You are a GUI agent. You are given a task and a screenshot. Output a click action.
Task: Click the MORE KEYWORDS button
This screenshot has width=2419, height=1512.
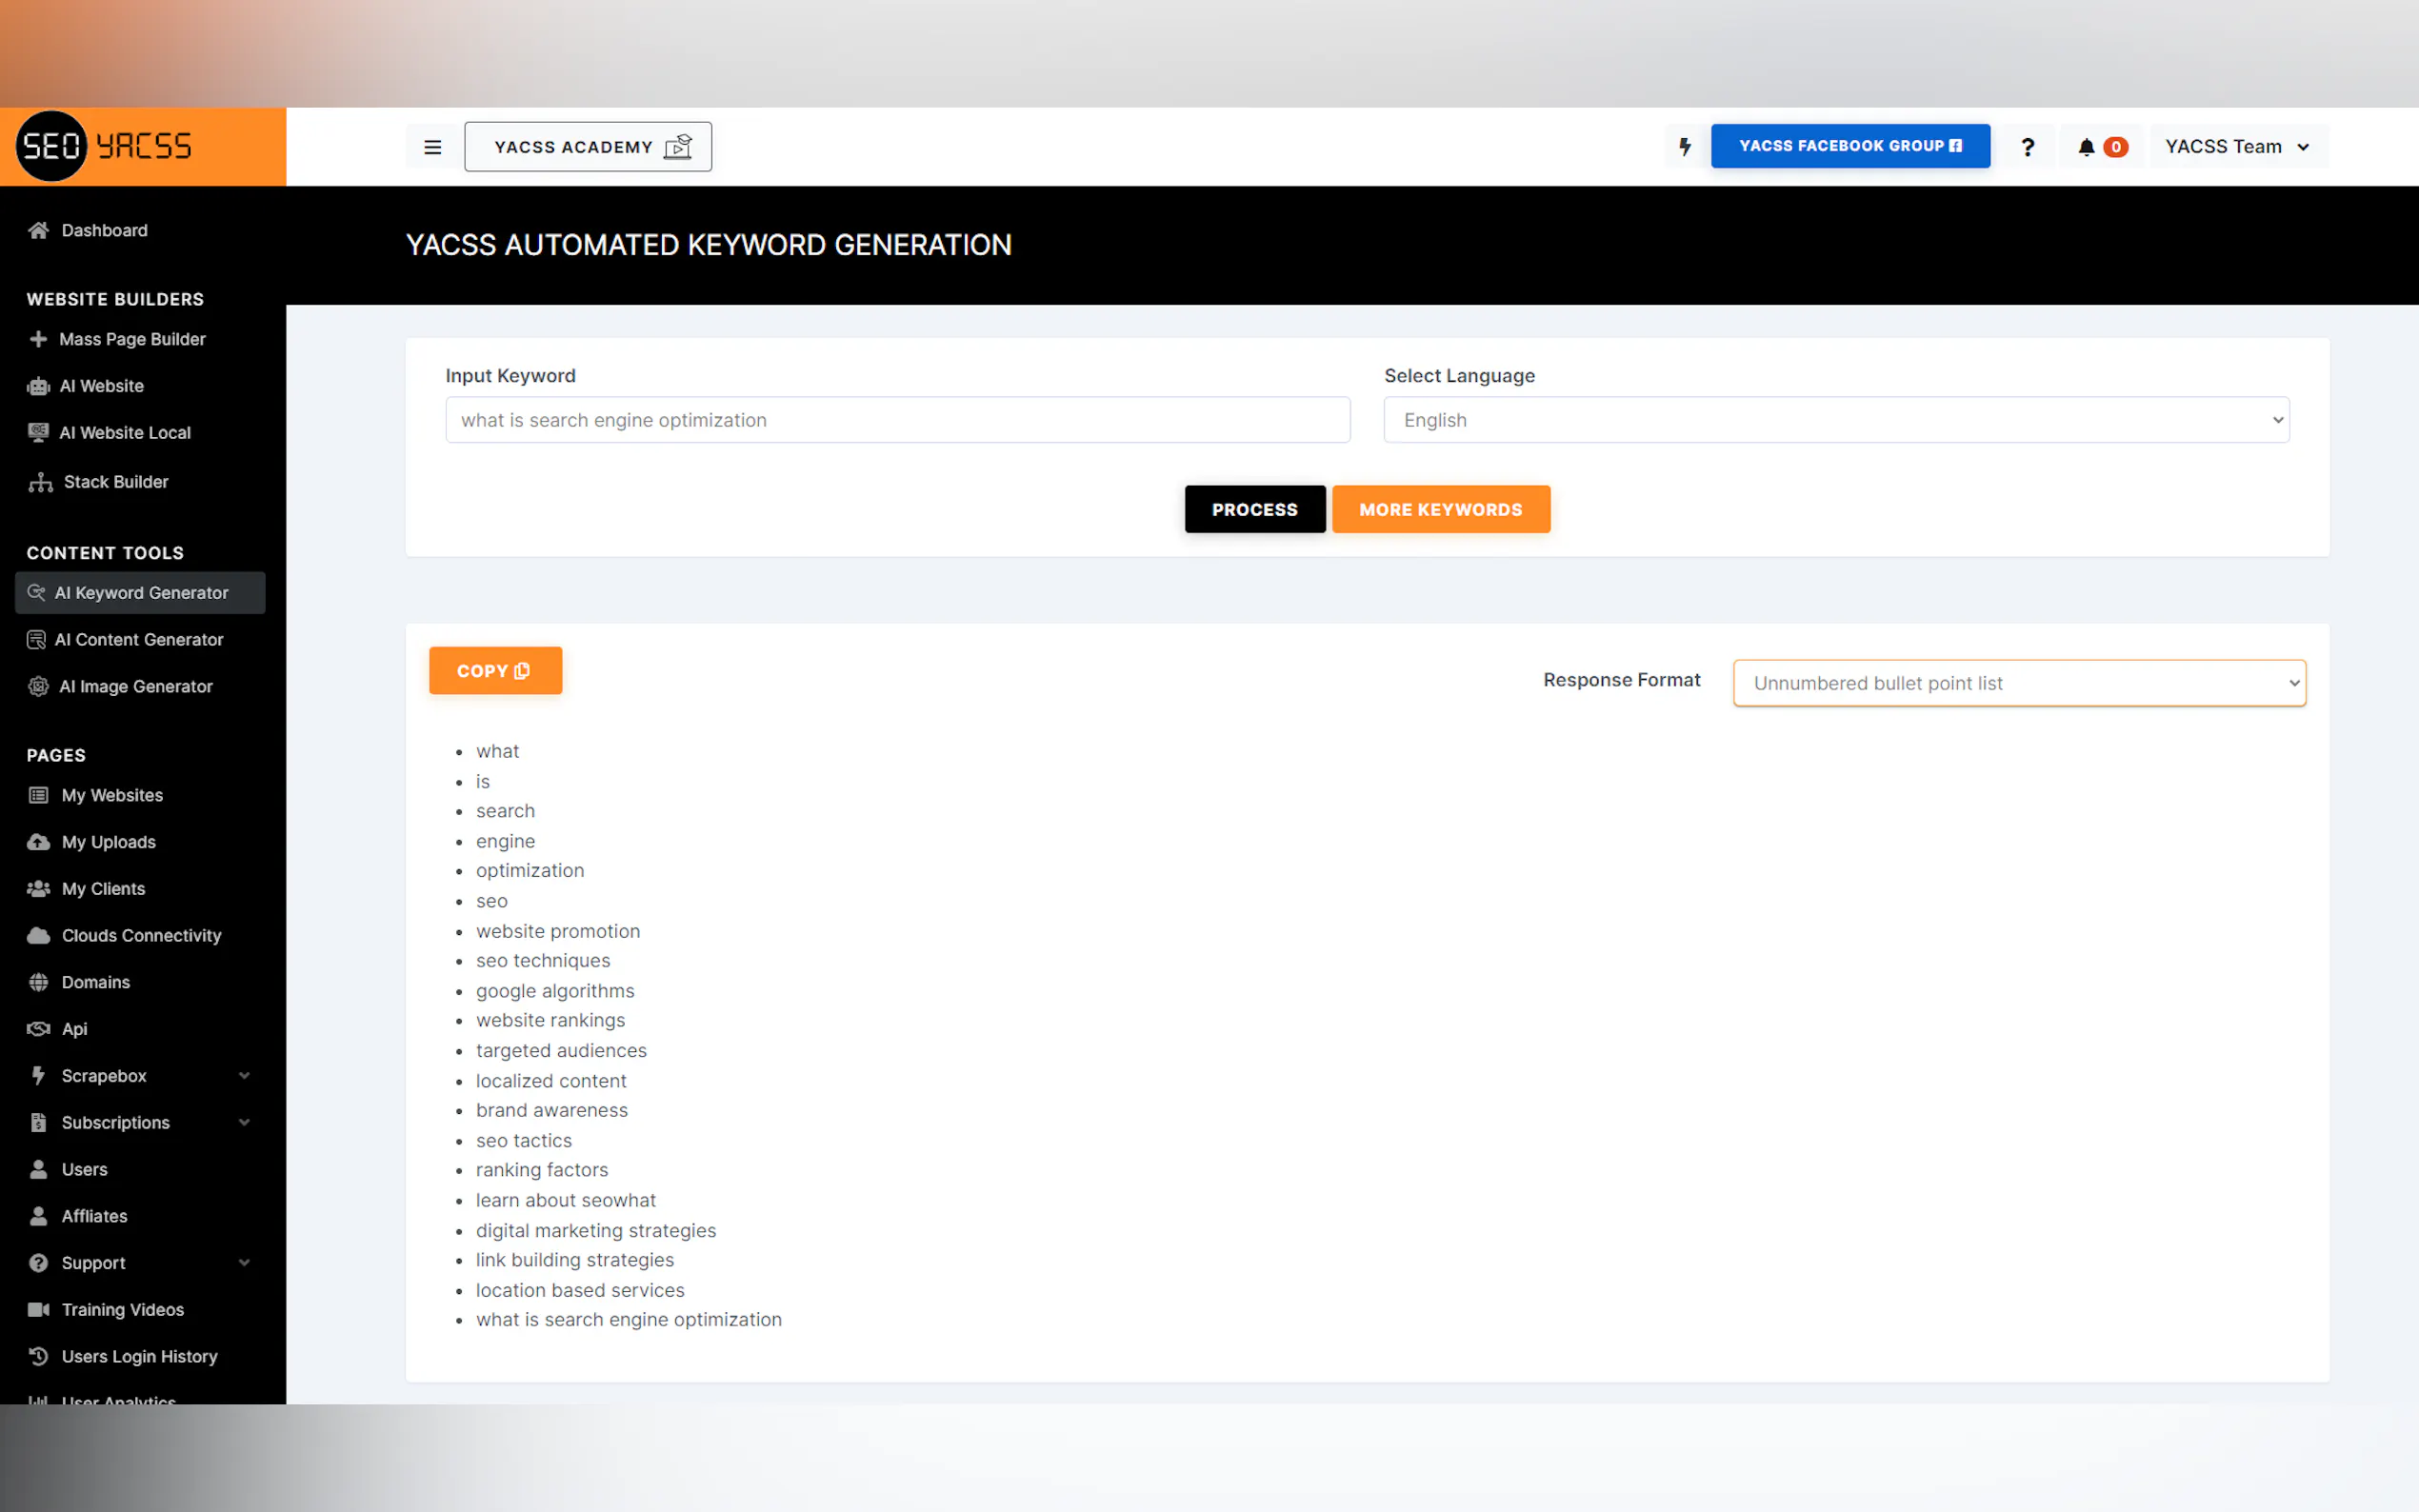[1440, 509]
